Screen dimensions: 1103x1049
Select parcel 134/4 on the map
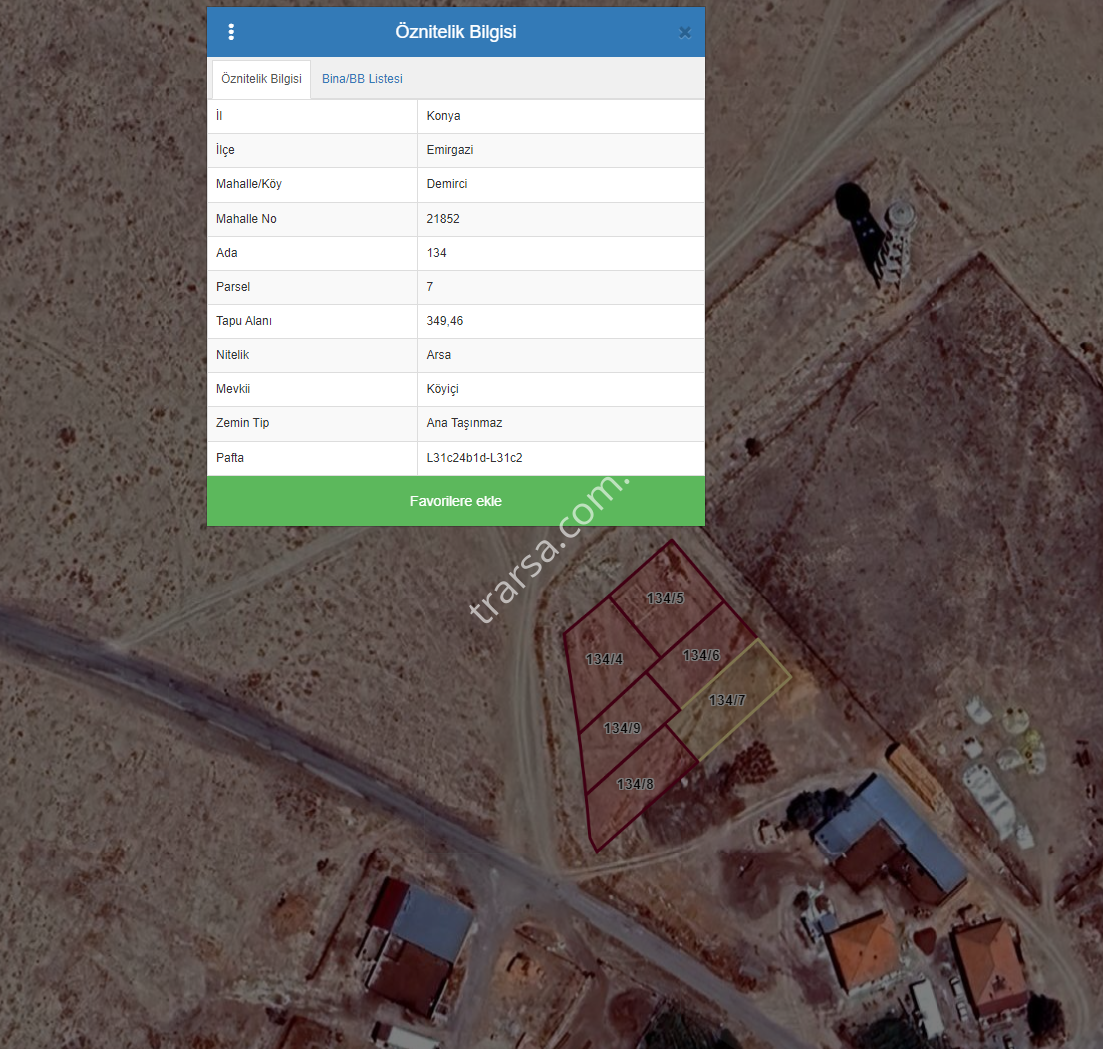pyautogui.click(x=604, y=659)
